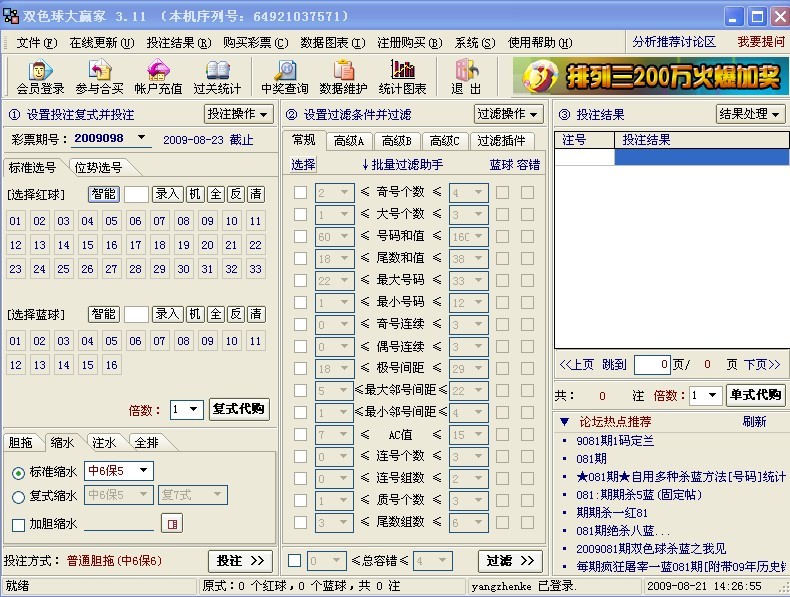Open forum post 期期杀一红81
Viewport: 790px width, 597px height.
tap(612, 513)
